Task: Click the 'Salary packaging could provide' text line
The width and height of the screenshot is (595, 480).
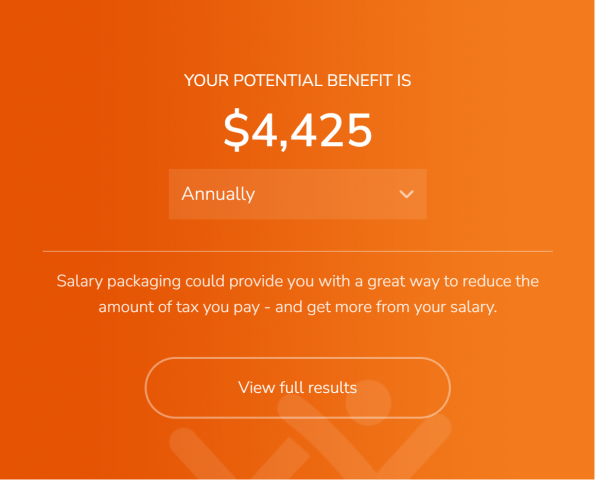Action: (298, 282)
